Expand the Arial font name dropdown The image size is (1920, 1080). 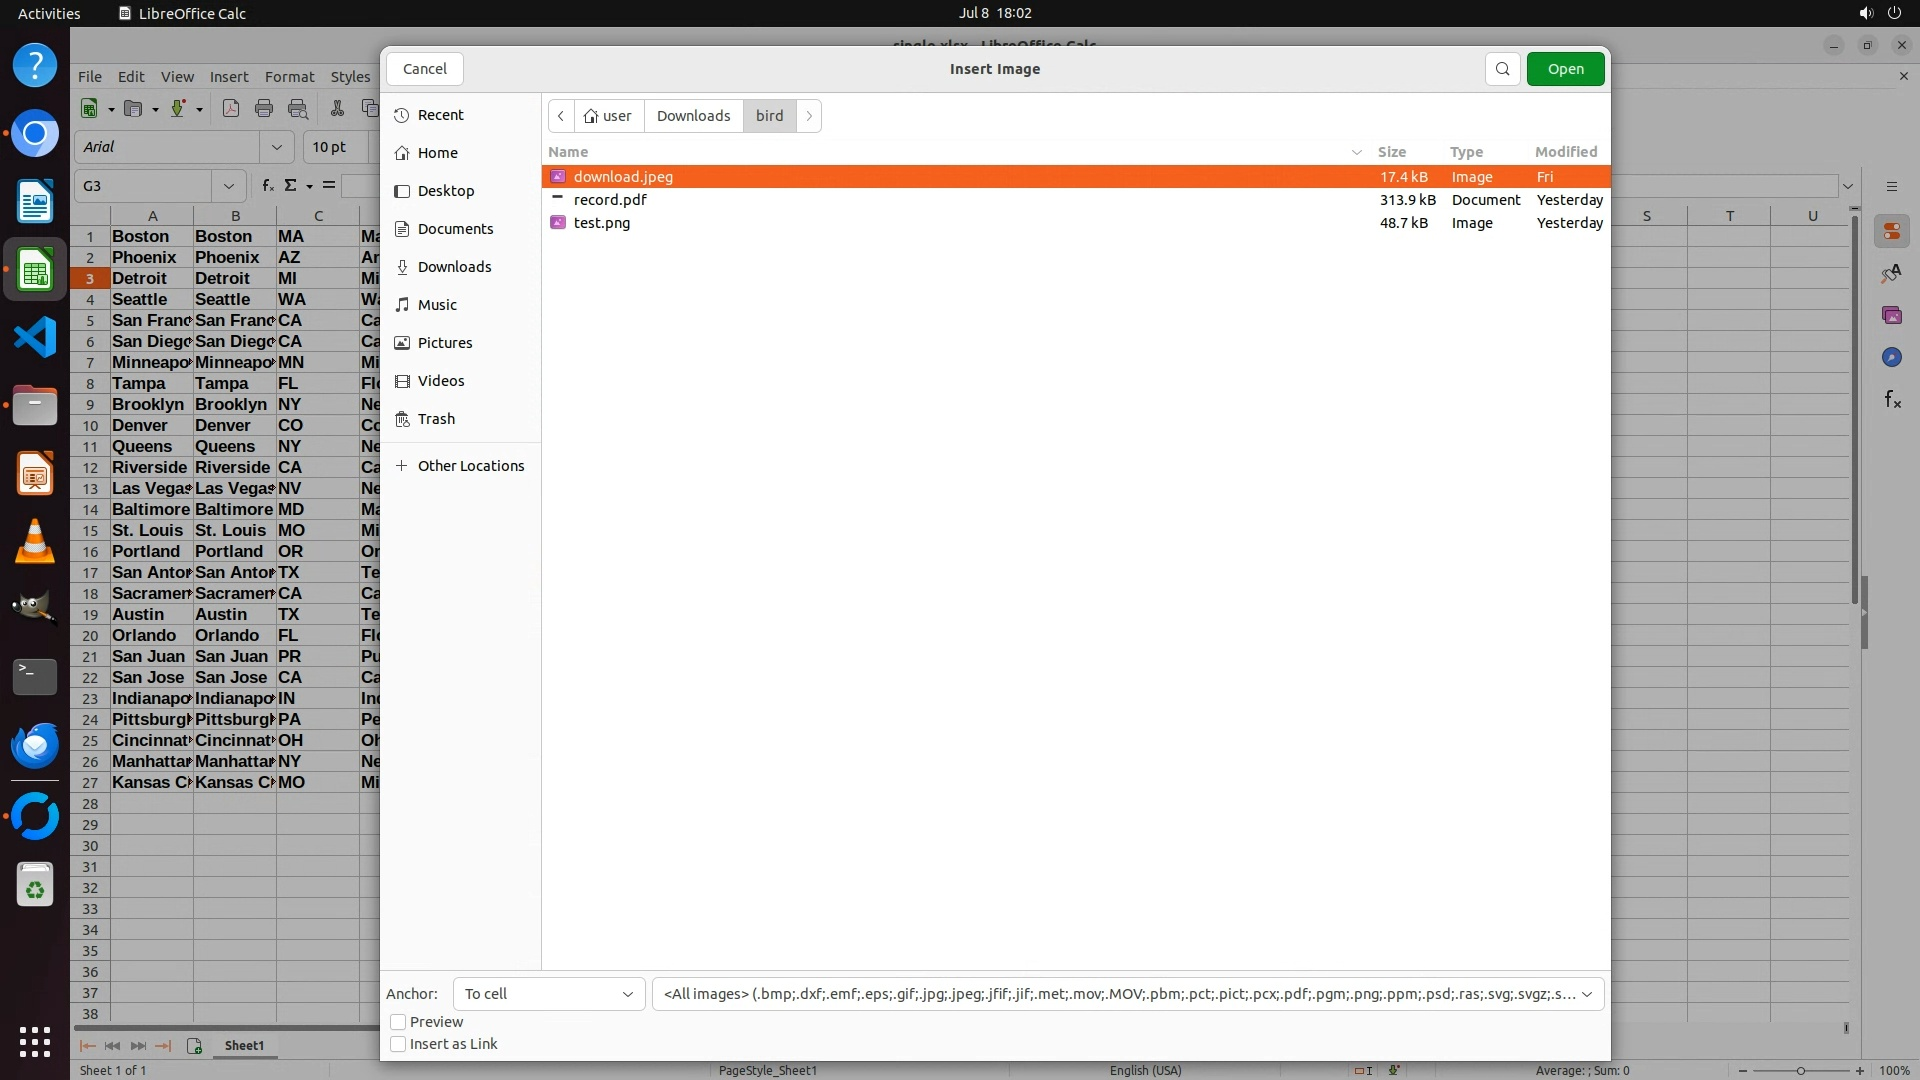[277, 147]
